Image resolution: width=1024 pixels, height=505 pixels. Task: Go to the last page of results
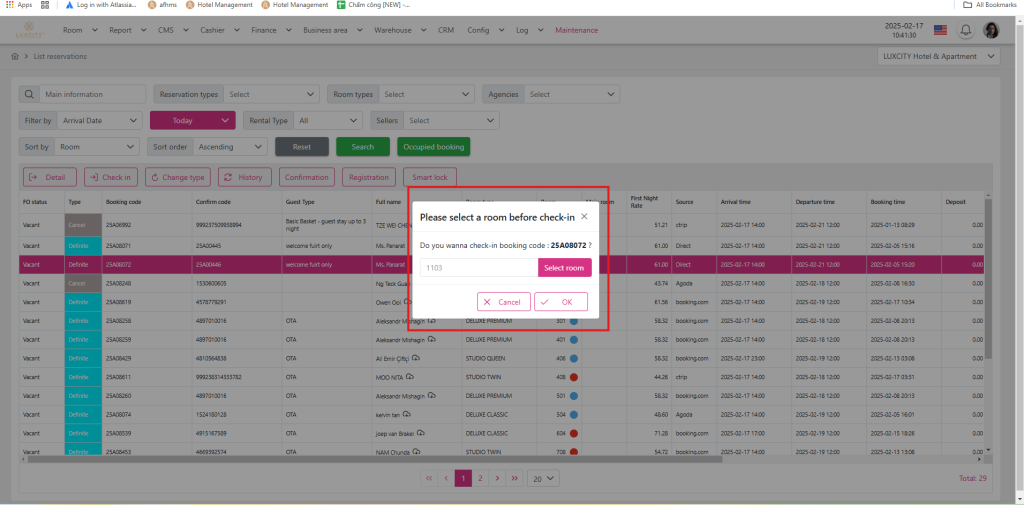point(516,479)
